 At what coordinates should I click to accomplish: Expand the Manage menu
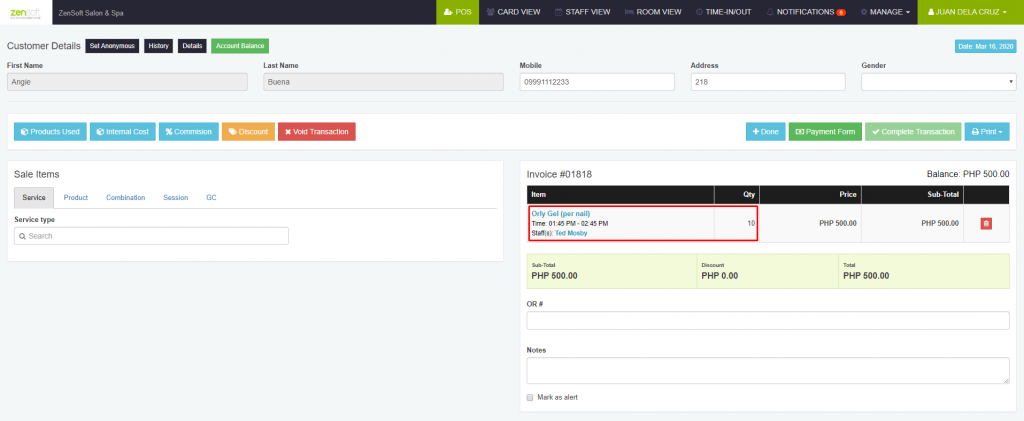(x=886, y=12)
